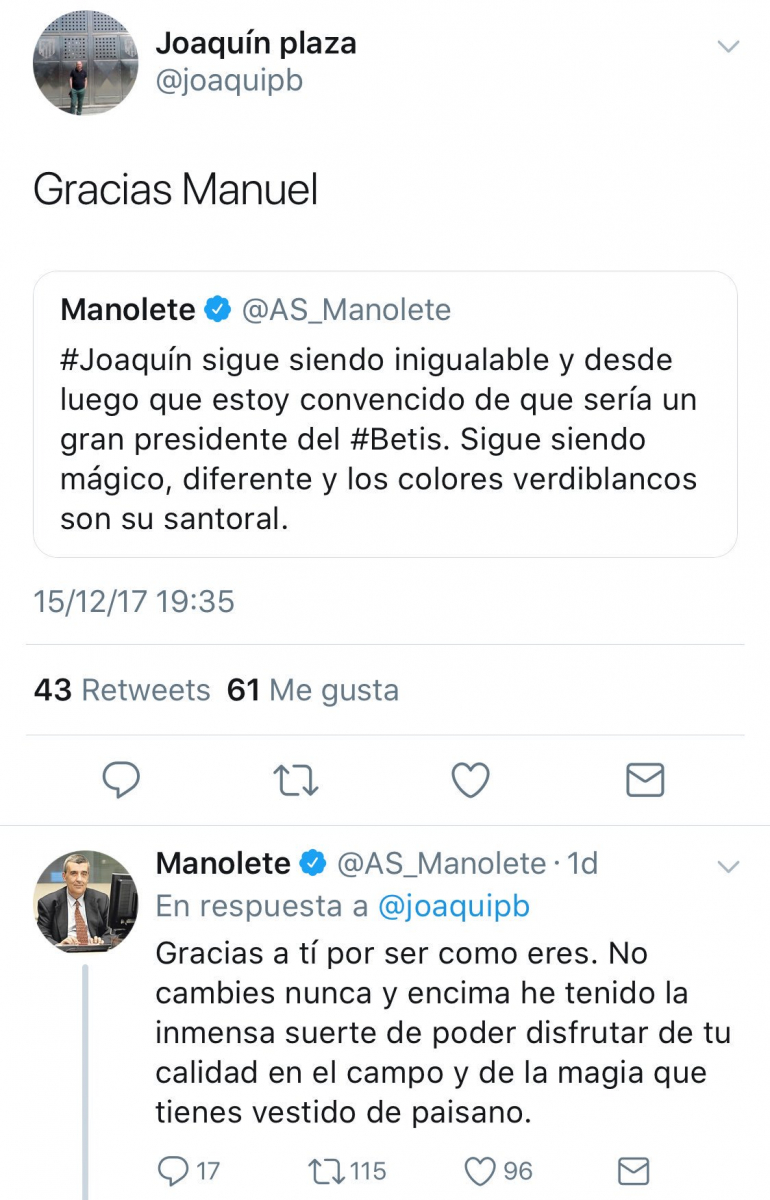This screenshot has height=1200, width=770.
Task: View the 61 Me gusta list
Action: 313,690
